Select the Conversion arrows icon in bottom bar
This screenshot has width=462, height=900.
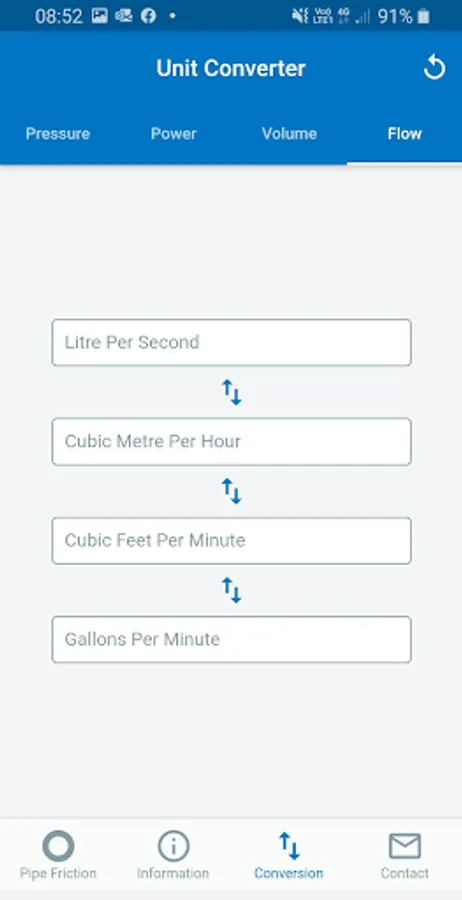(x=289, y=846)
